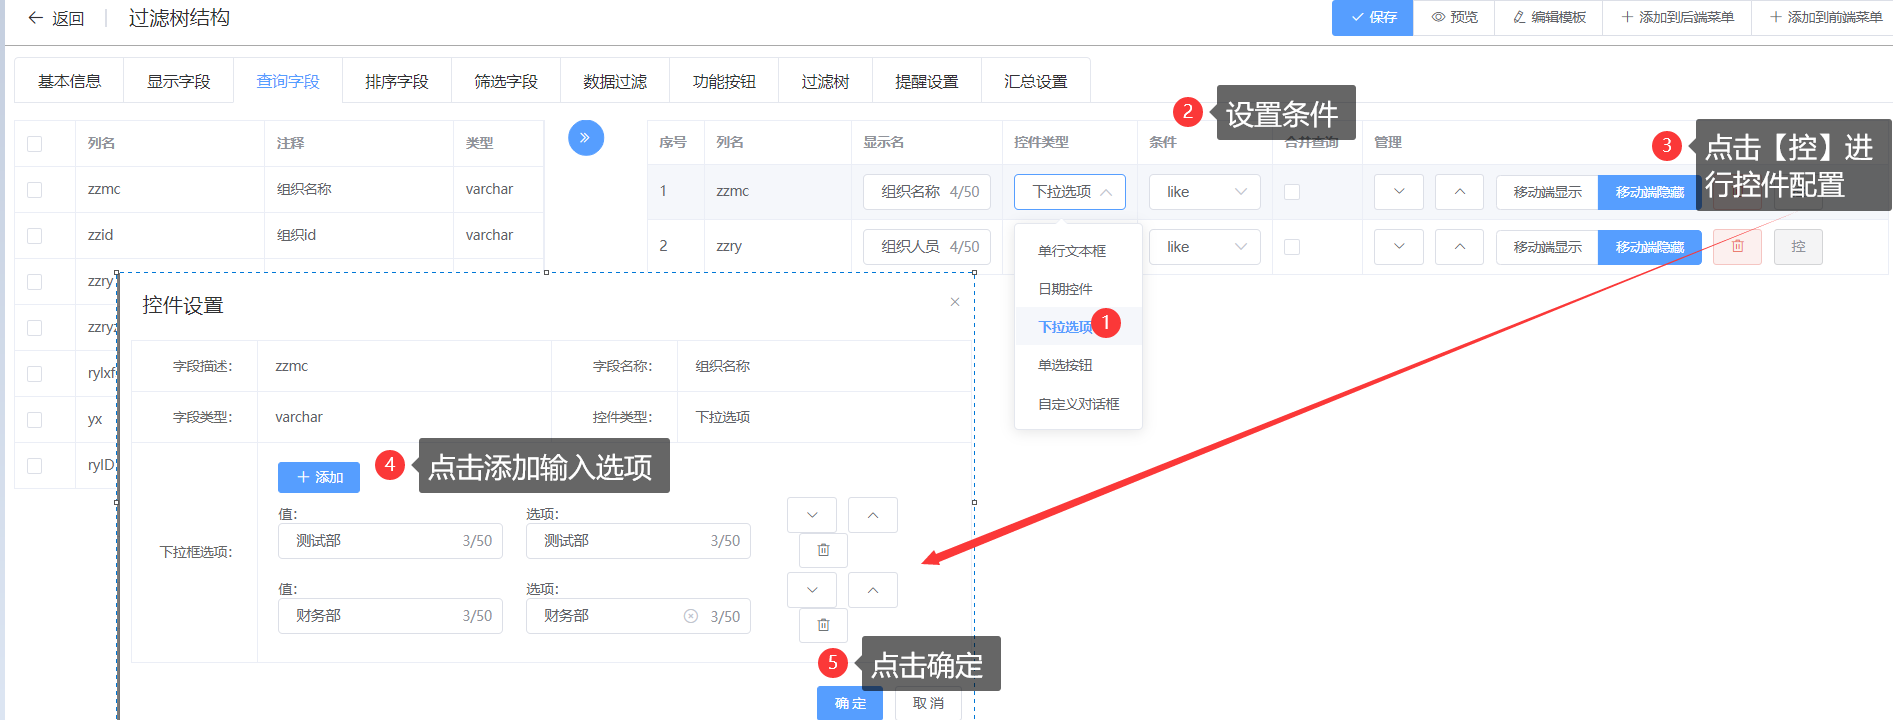Toggle 合并查询 checkbox for zzmc row

click(1292, 192)
